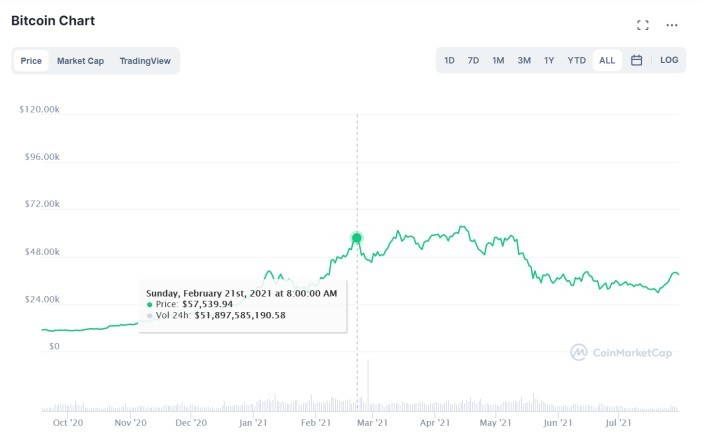
Task: Select the 3M time range
Action: (524, 60)
